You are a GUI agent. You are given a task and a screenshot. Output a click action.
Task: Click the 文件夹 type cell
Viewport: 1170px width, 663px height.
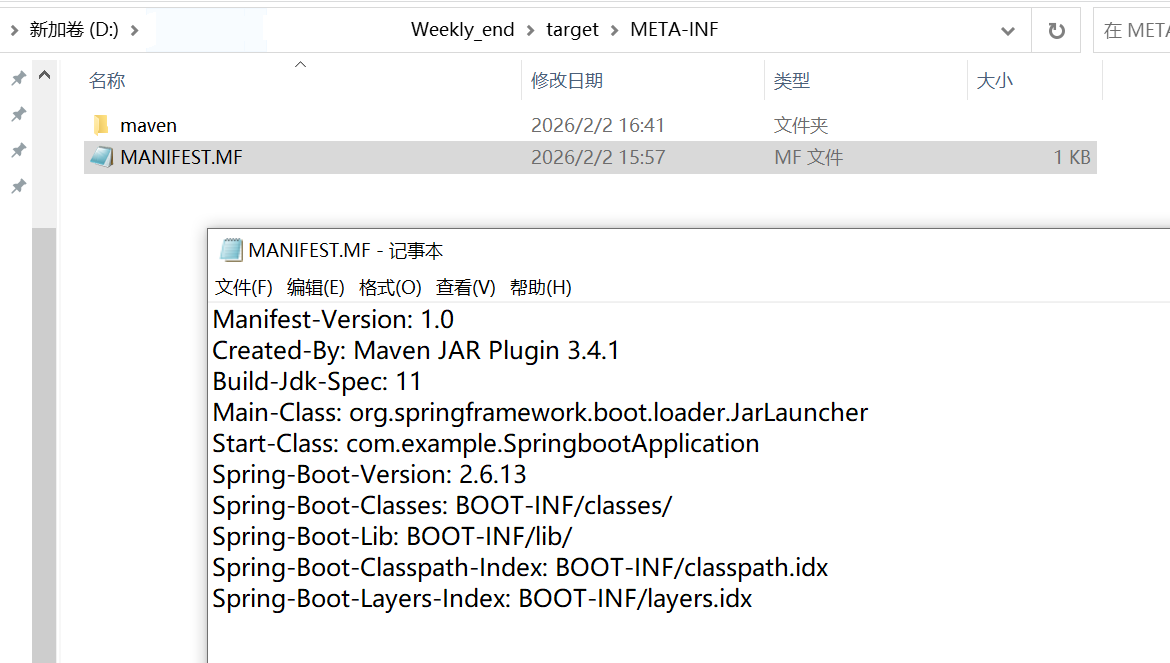tap(801, 125)
